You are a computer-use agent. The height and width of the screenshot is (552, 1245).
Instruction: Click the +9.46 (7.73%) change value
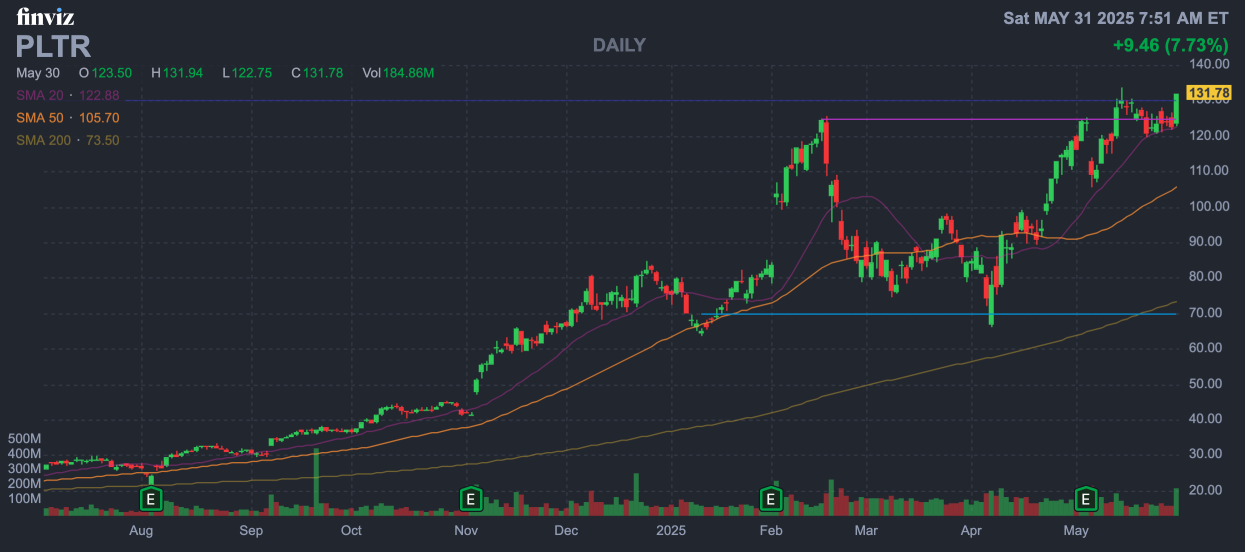pos(1170,45)
